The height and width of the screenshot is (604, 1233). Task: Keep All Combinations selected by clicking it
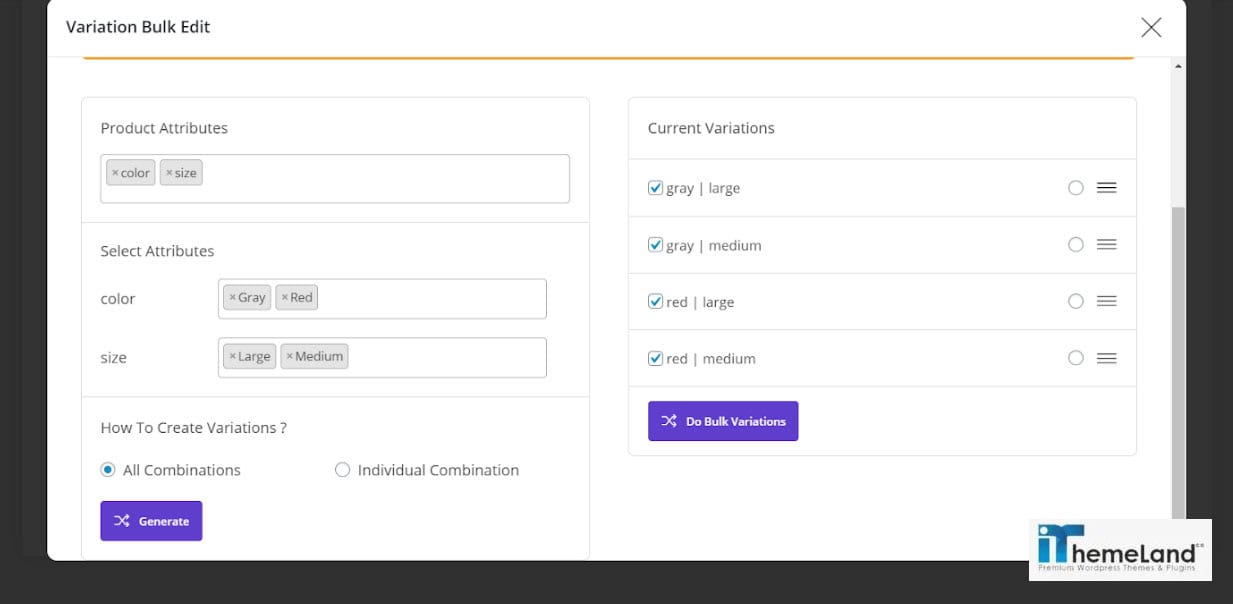tap(108, 469)
